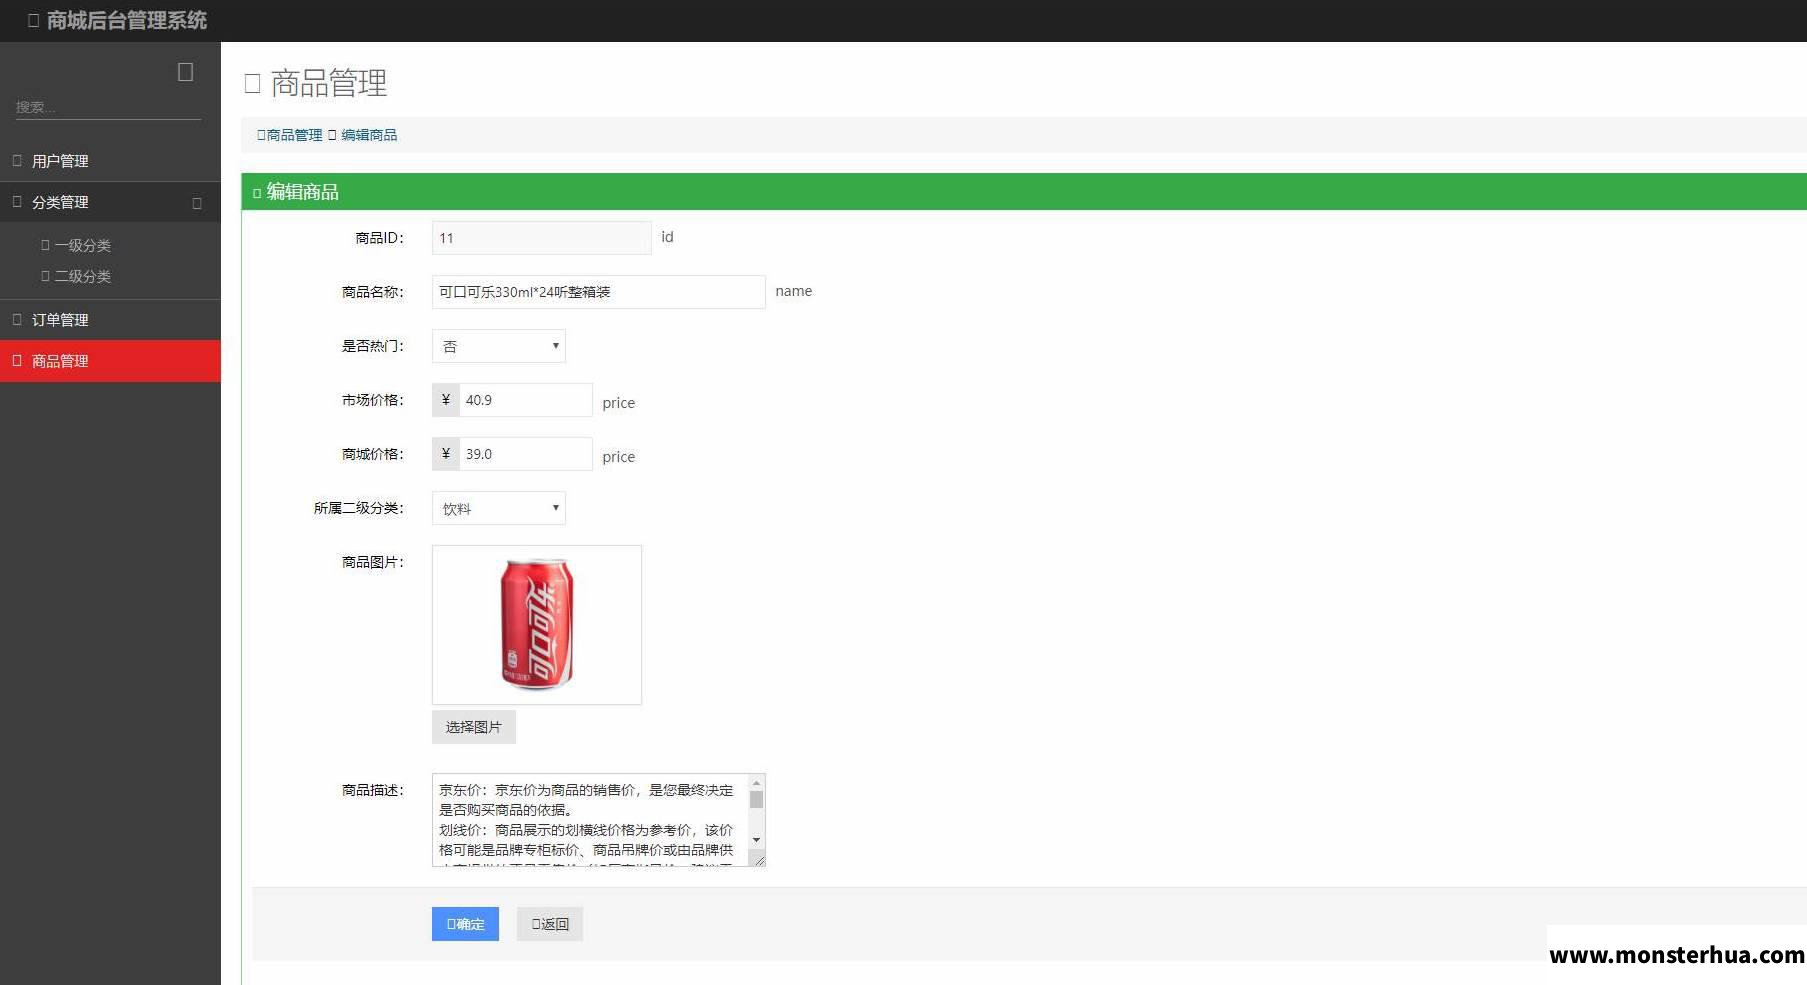Click the 是否热门: label
This screenshot has height=985, width=1807.
(x=372, y=346)
